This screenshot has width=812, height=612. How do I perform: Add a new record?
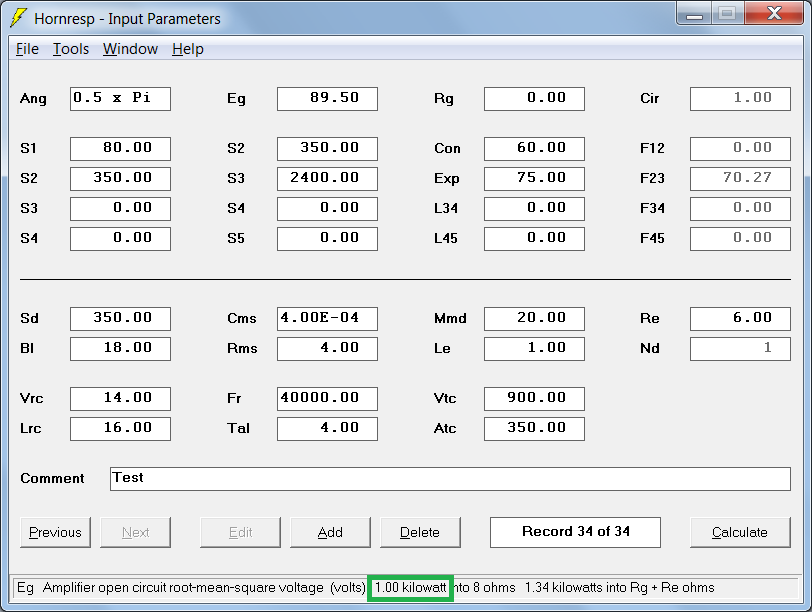[330, 532]
